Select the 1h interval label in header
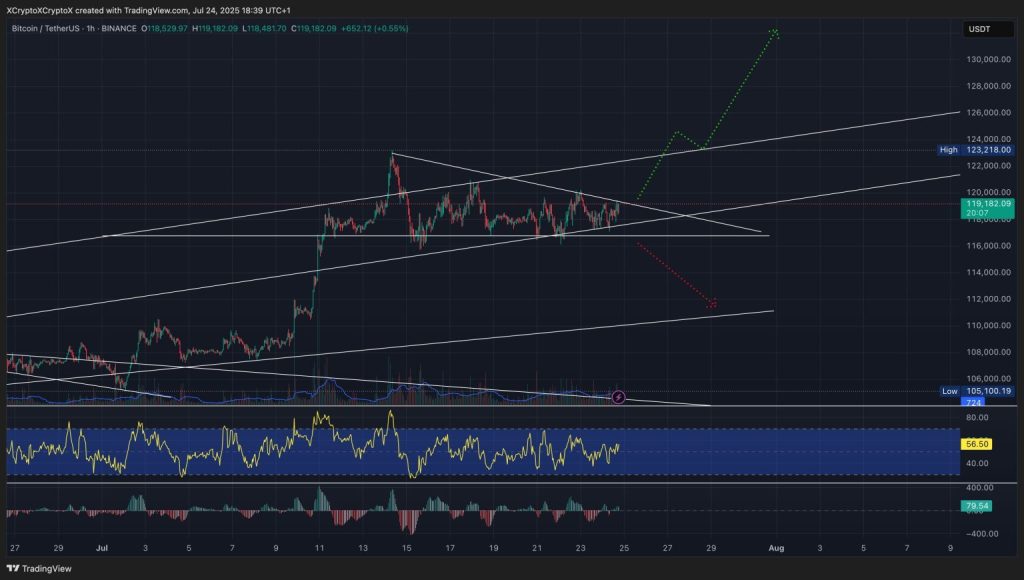 pyautogui.click(x=91, y=29)
